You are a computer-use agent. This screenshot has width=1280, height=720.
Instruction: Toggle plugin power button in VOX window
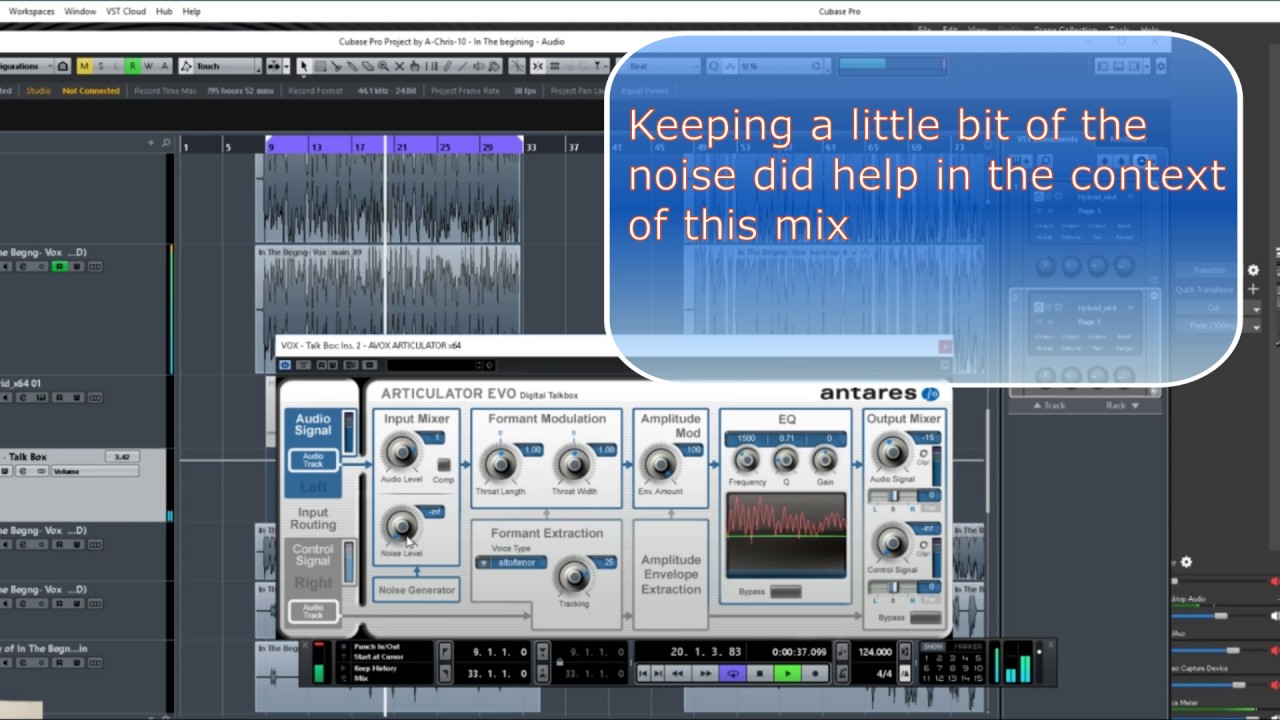(286, 365)
